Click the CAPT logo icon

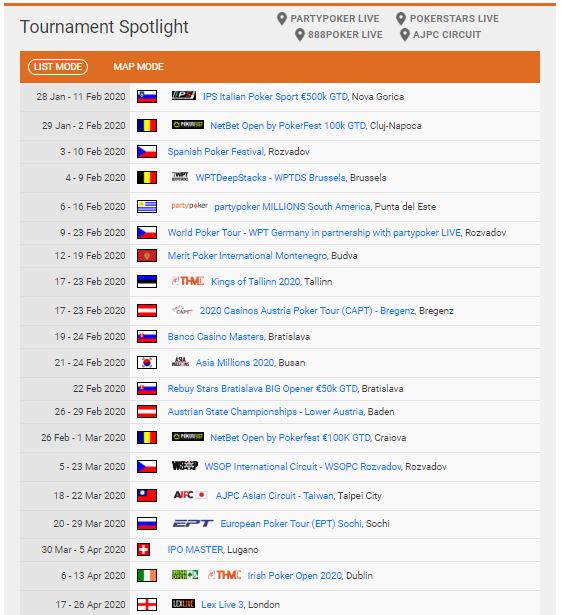click(182, 310)
